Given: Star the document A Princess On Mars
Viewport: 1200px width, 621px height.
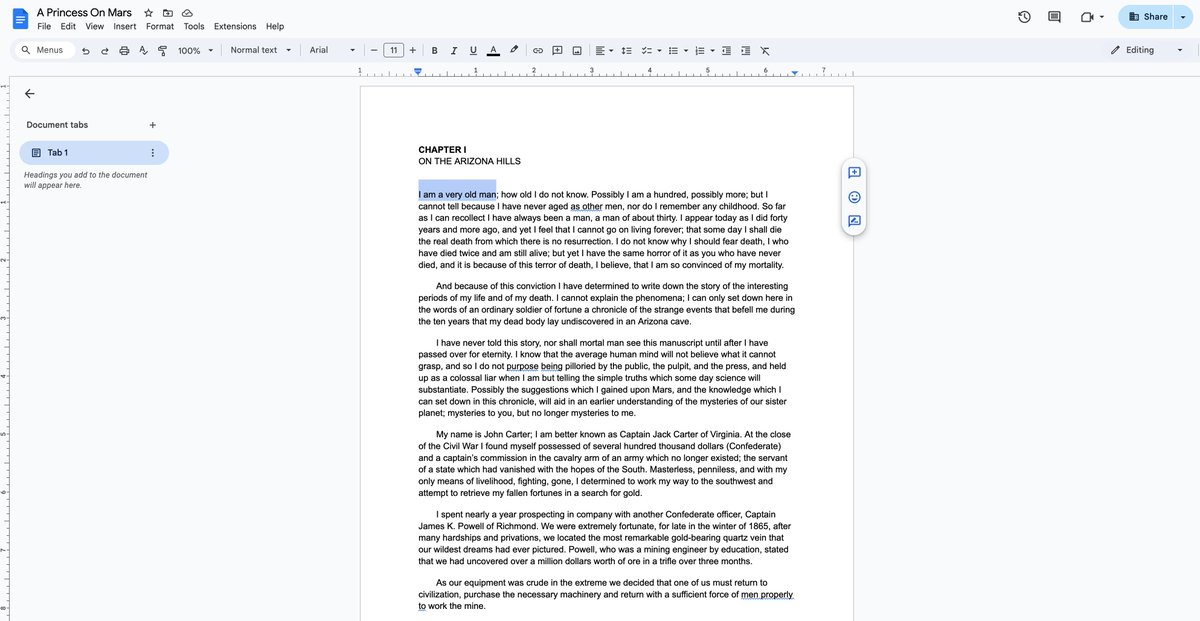Looking at the screenshot, I should (x=149, y=13).
